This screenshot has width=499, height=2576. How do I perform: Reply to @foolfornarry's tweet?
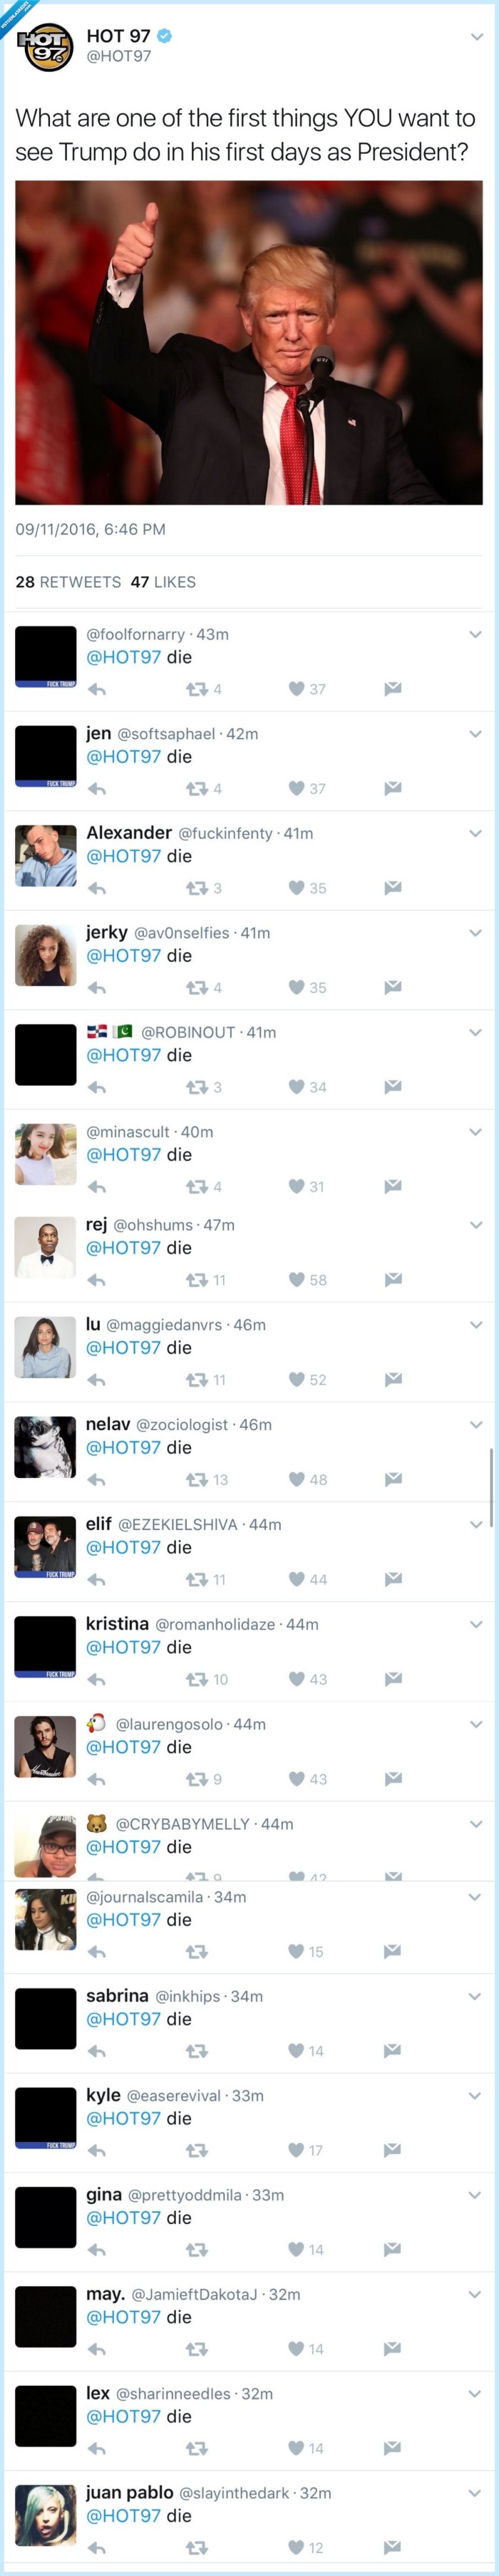(x=97, y=689)
